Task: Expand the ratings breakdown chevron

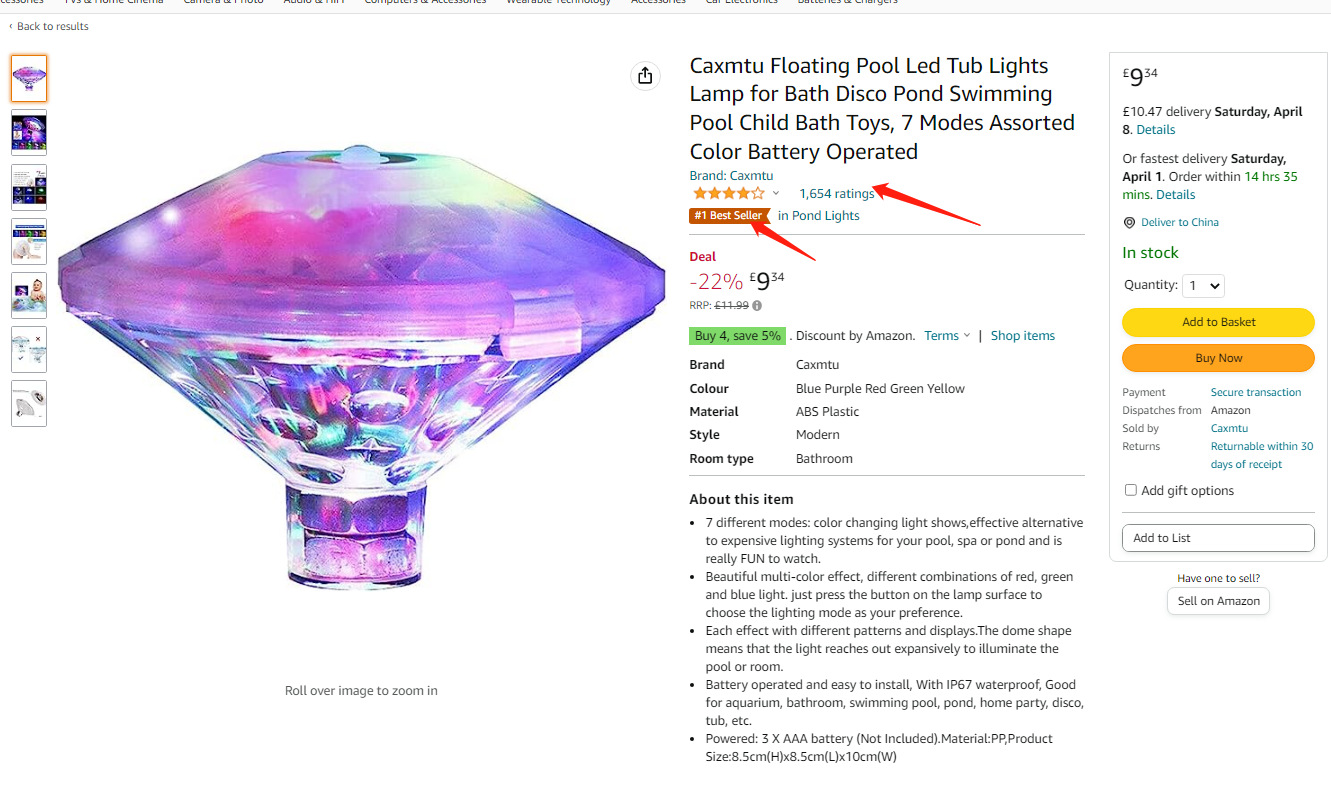Action: tap(776, 194)
